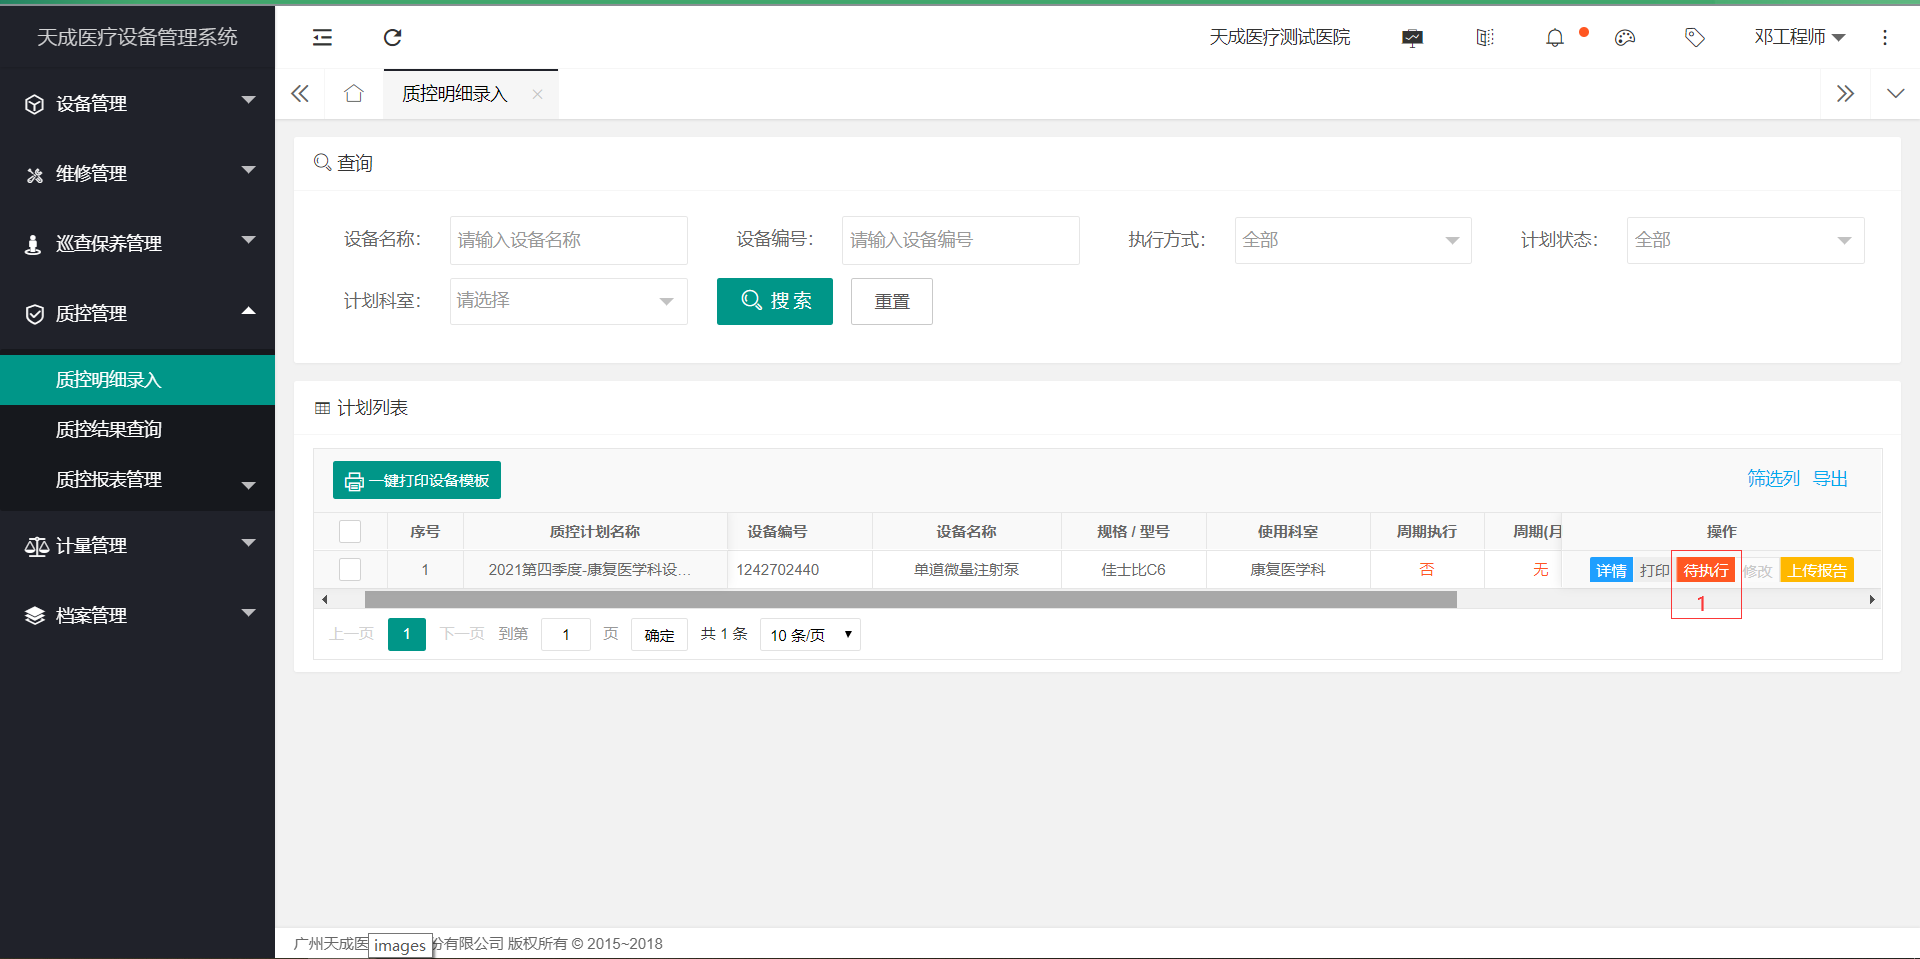Open the tab options chevron dropdown
The height and width of the screenshot is (959, 1920).
point(1895,94)
